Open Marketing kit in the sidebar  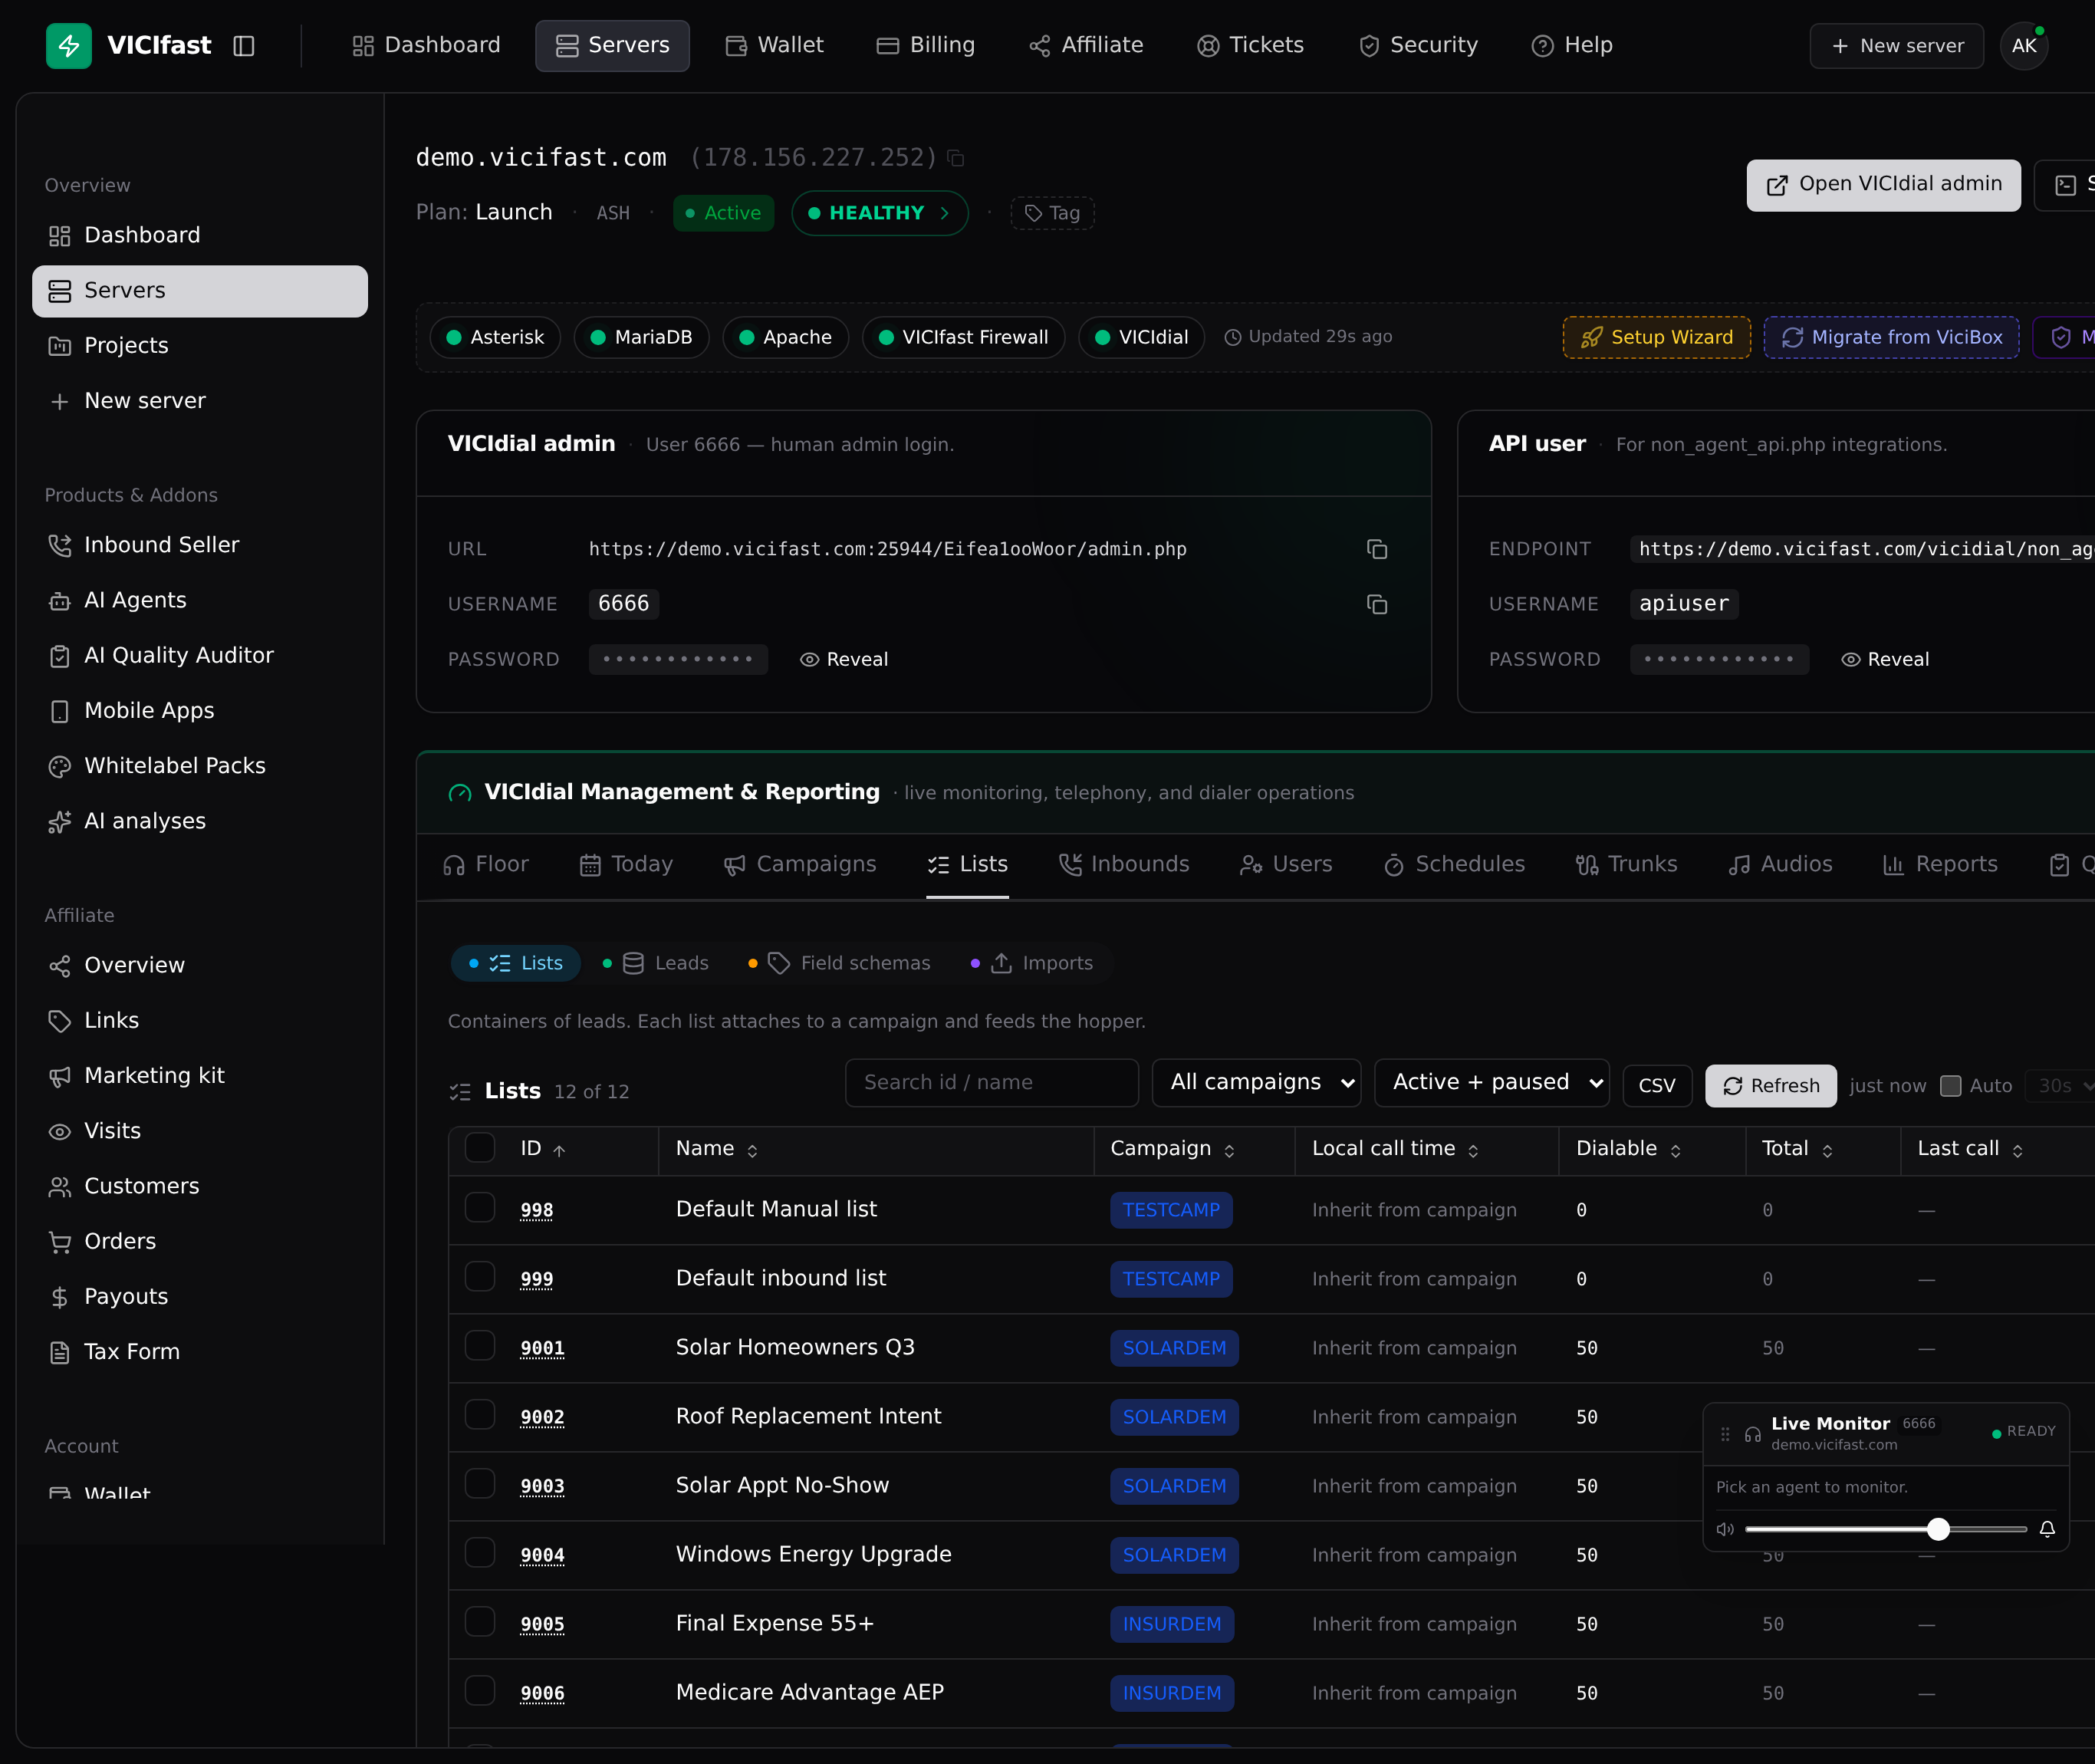click(x=200, y=1076)
